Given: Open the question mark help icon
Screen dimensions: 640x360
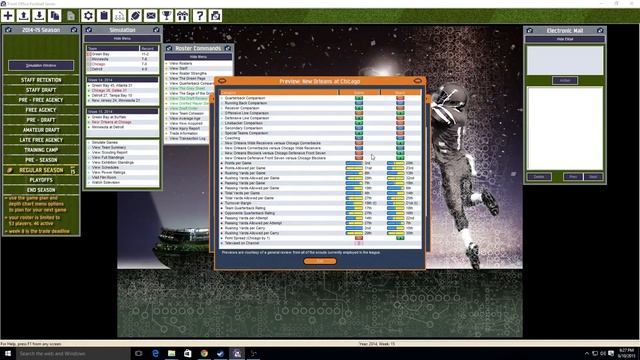Looking at the screenshot, I should (x=200, y=16).
